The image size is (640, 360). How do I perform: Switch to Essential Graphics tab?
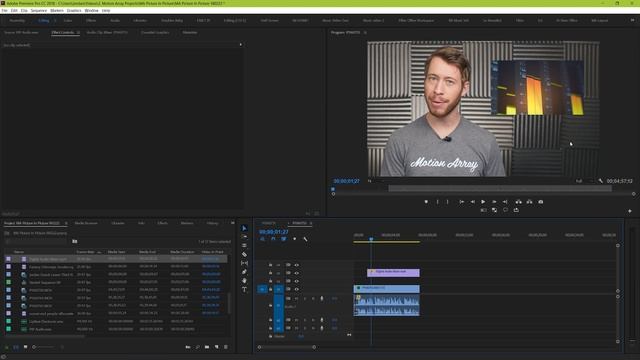click(x=155, y=32)
